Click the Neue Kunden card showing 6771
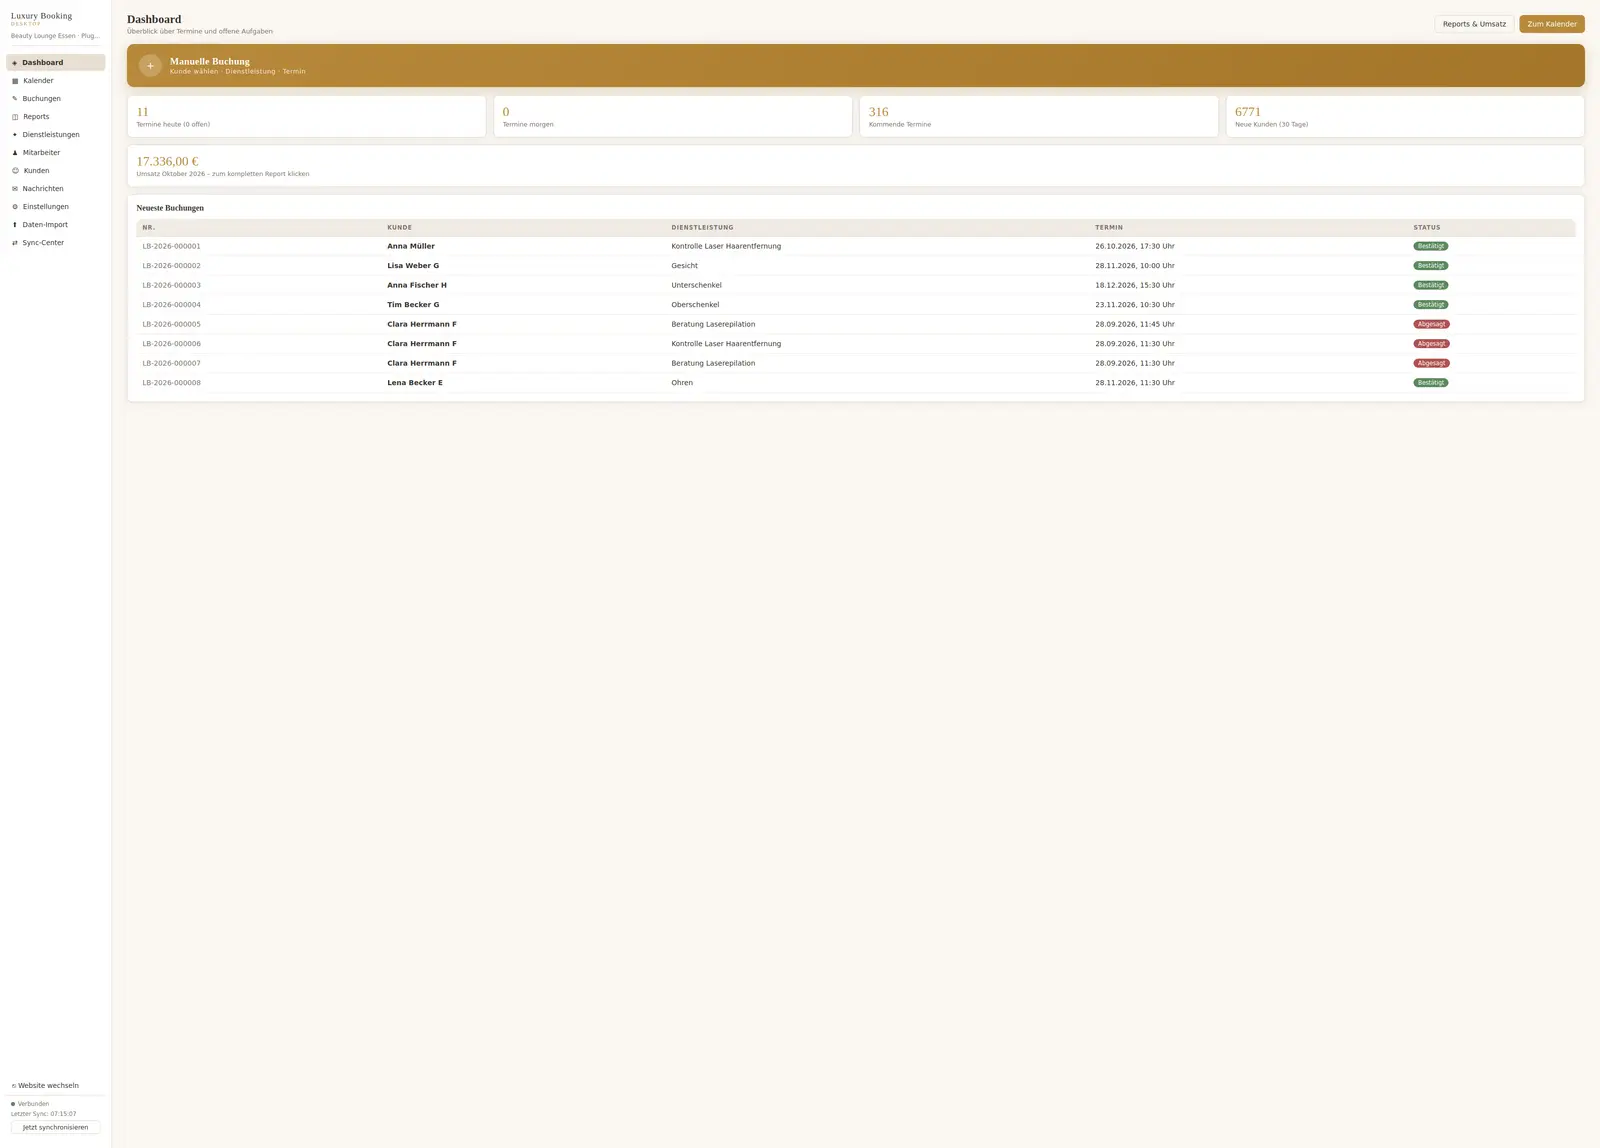Image resolution: width=1600 pixels, height=1148 pixels. (x=1405, y=116)
